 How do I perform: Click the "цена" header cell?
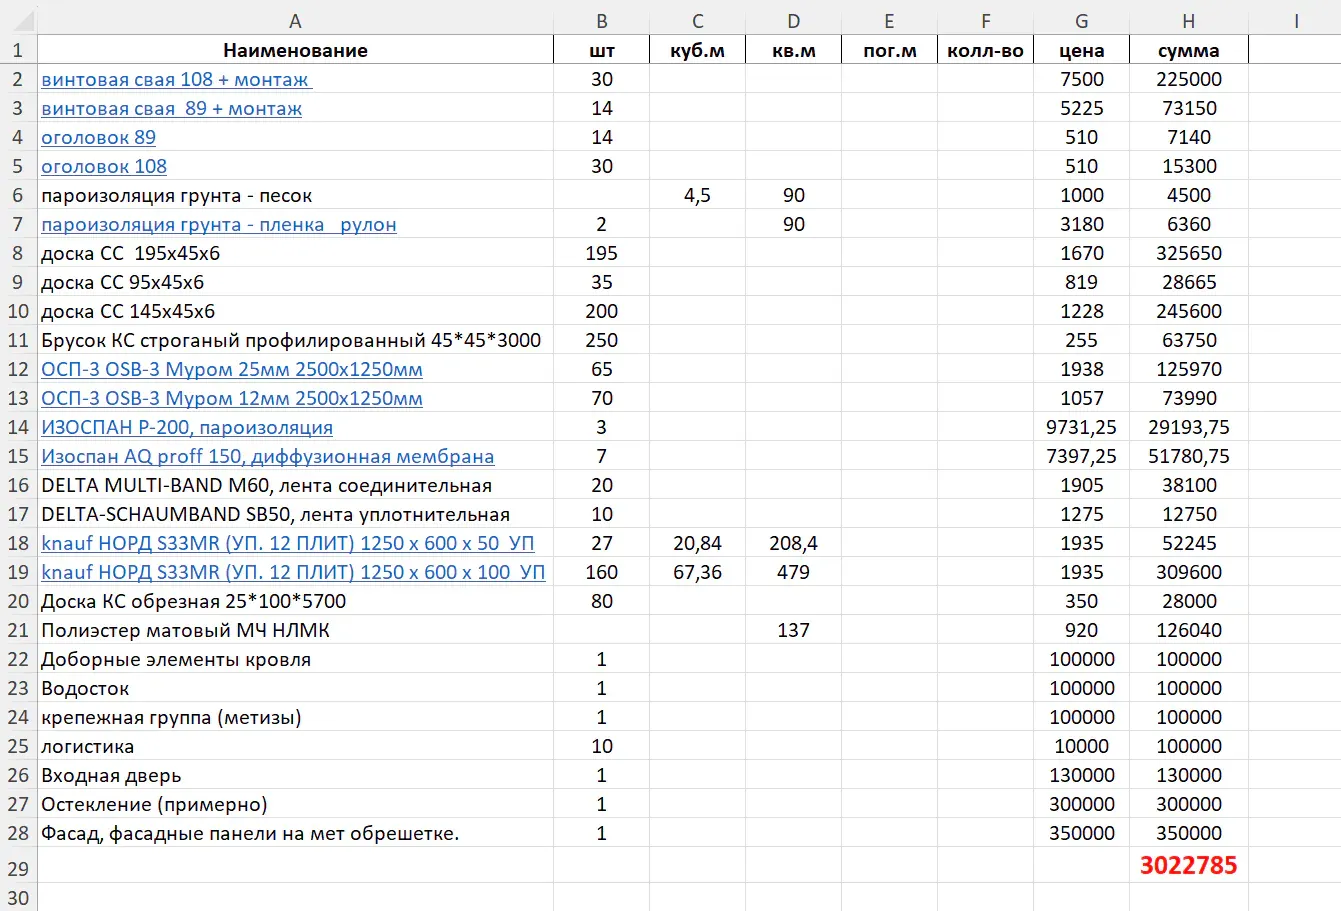tap(1082, 51)
